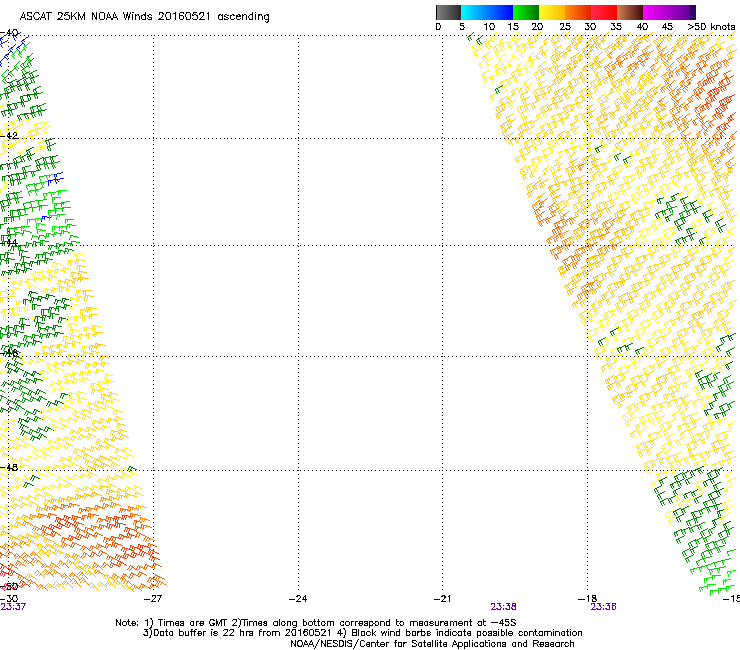Click the latitude label '-42'
This screenshot has width=740, height=650.
[x=9, y=135]
